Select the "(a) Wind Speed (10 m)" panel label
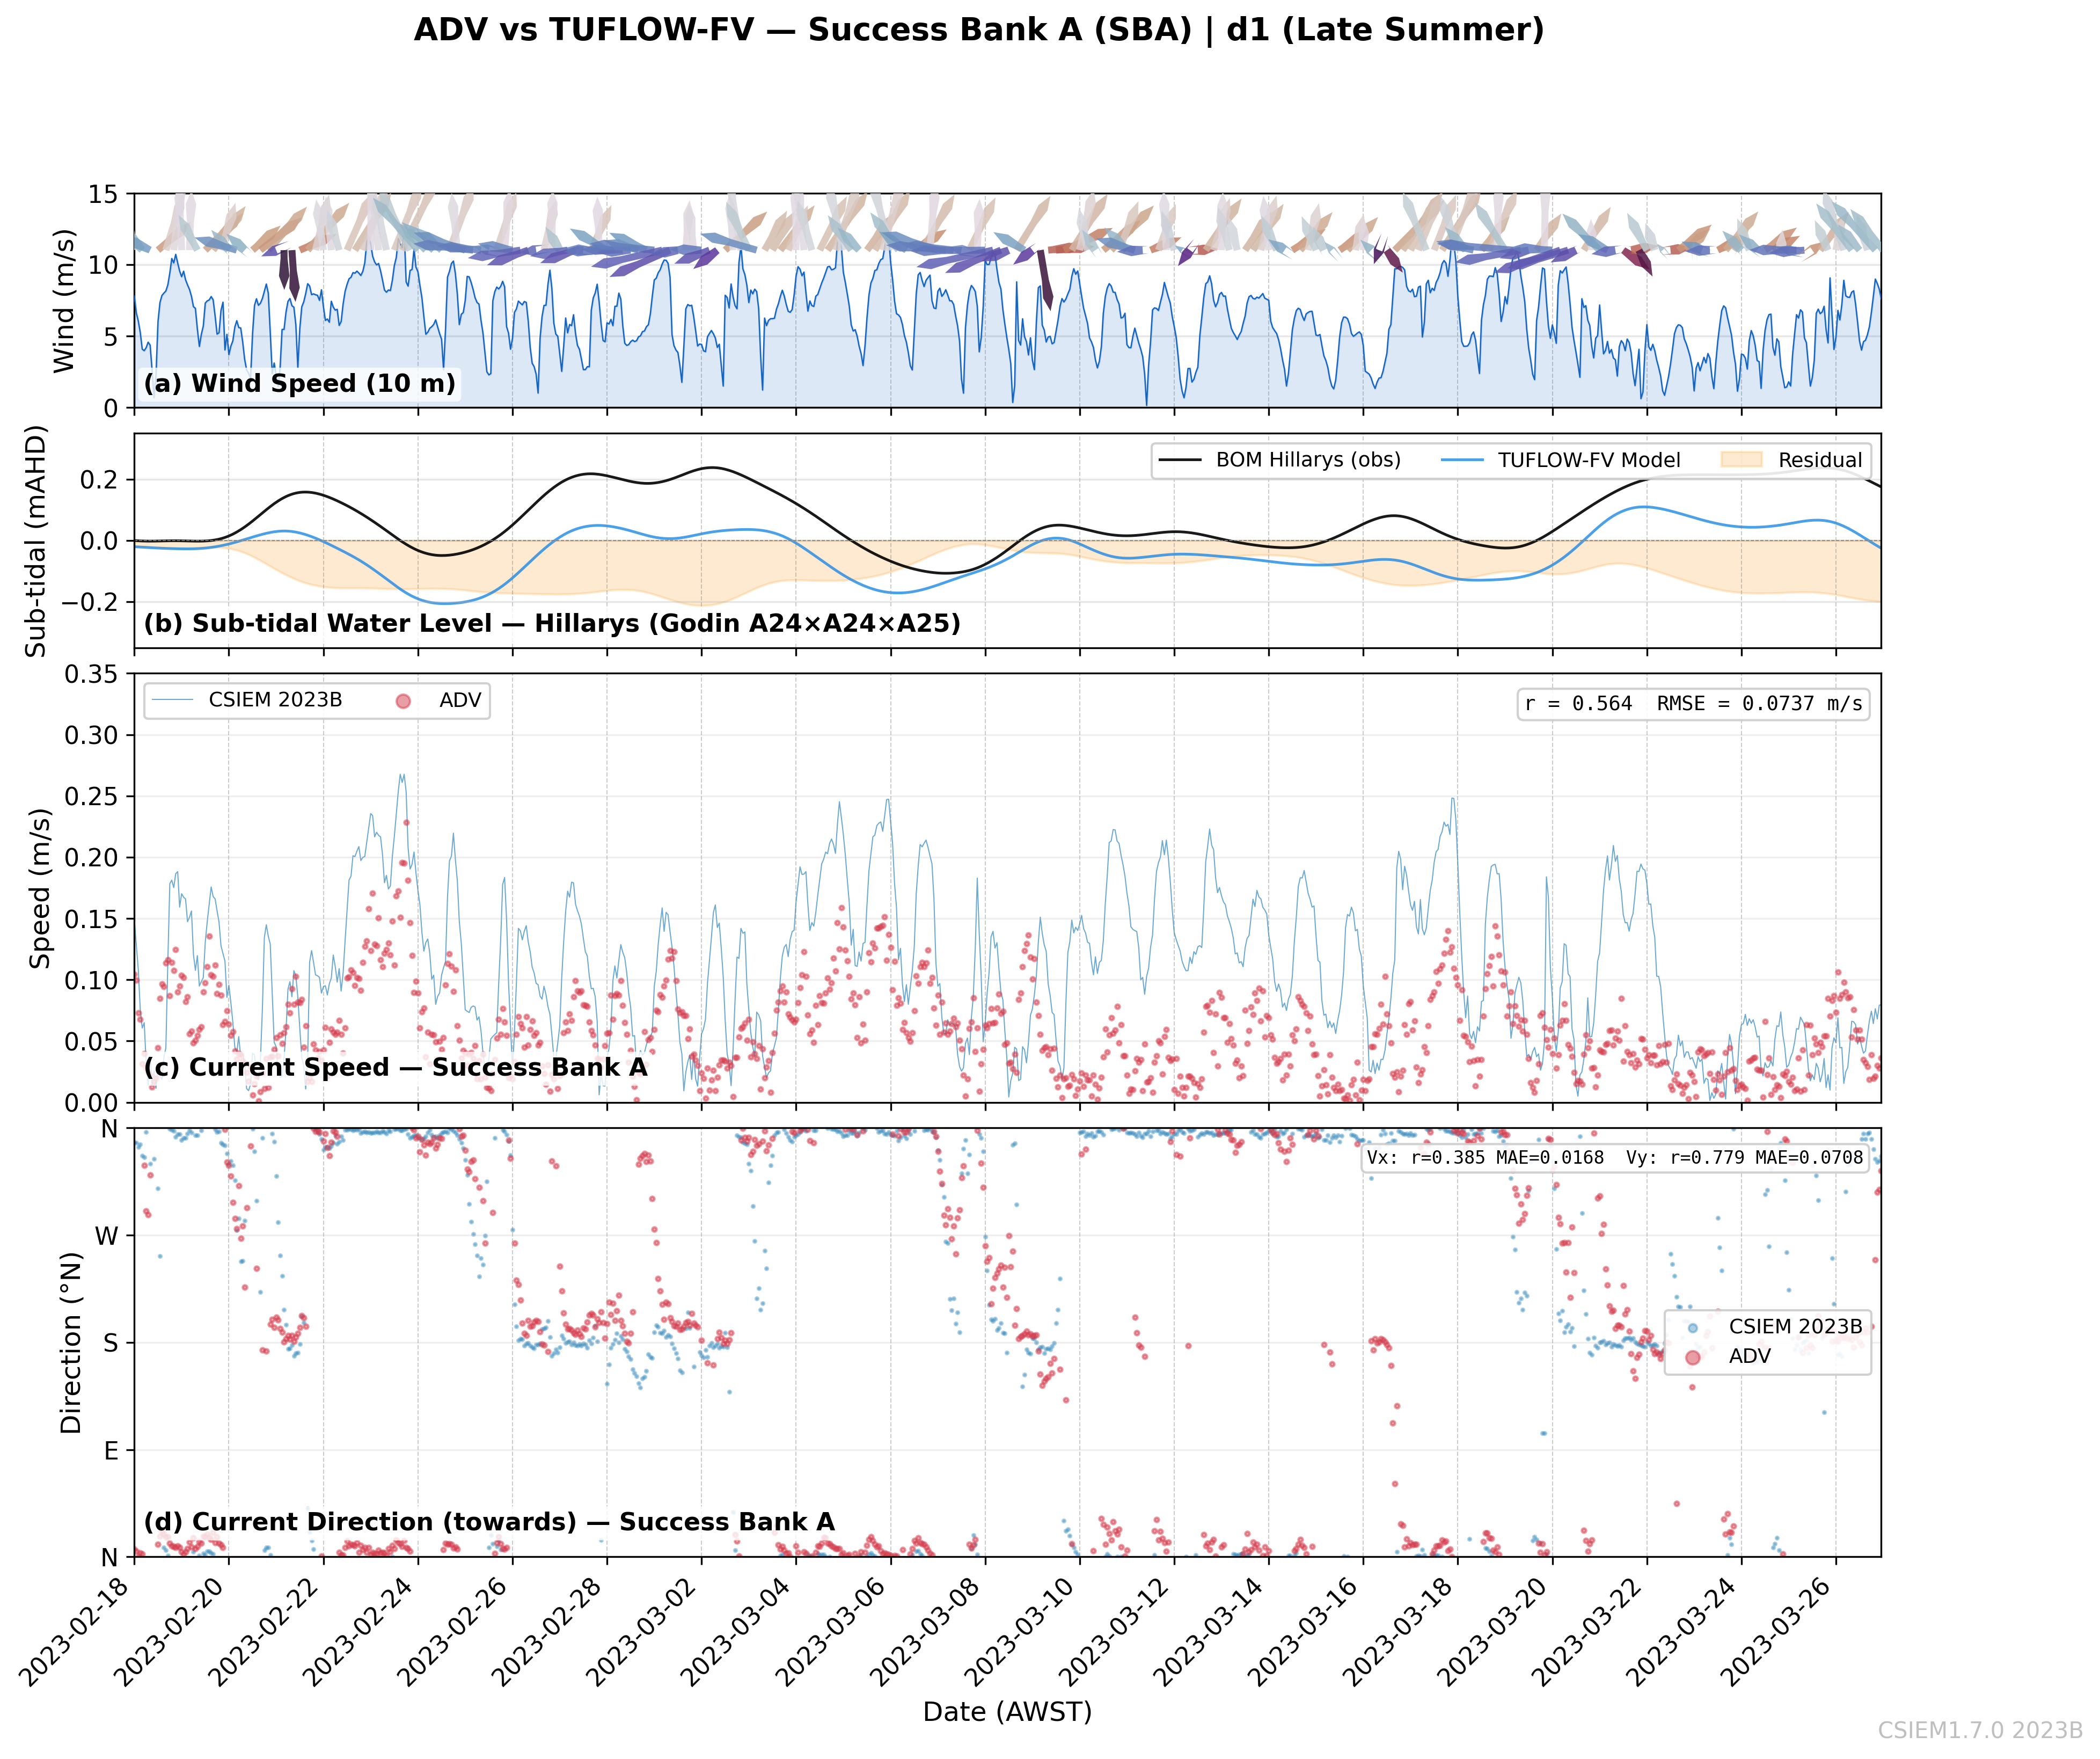 pyautogui.click(x=299, y=383)
